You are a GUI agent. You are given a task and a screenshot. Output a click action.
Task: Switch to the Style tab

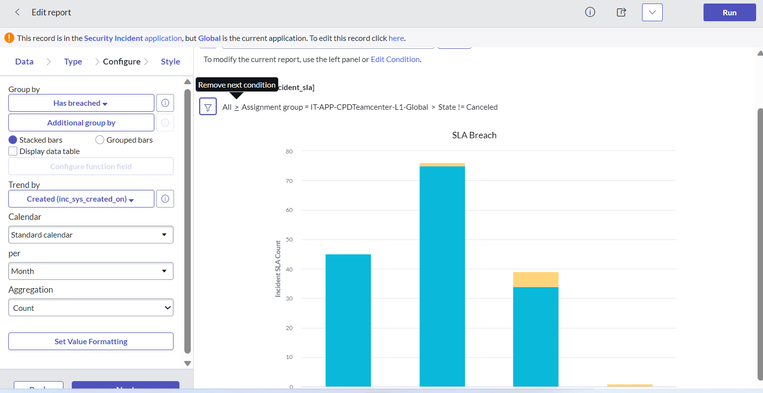(x=170, y=61)
